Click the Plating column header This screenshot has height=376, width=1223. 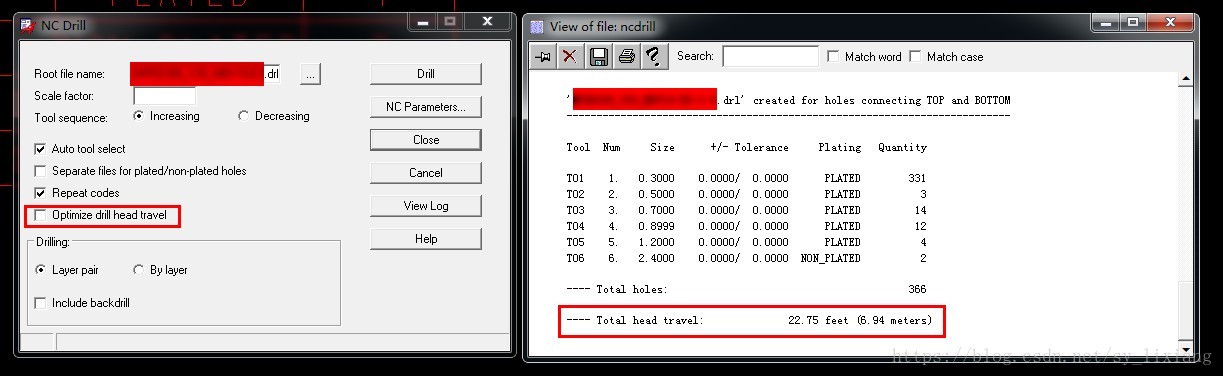840,147
